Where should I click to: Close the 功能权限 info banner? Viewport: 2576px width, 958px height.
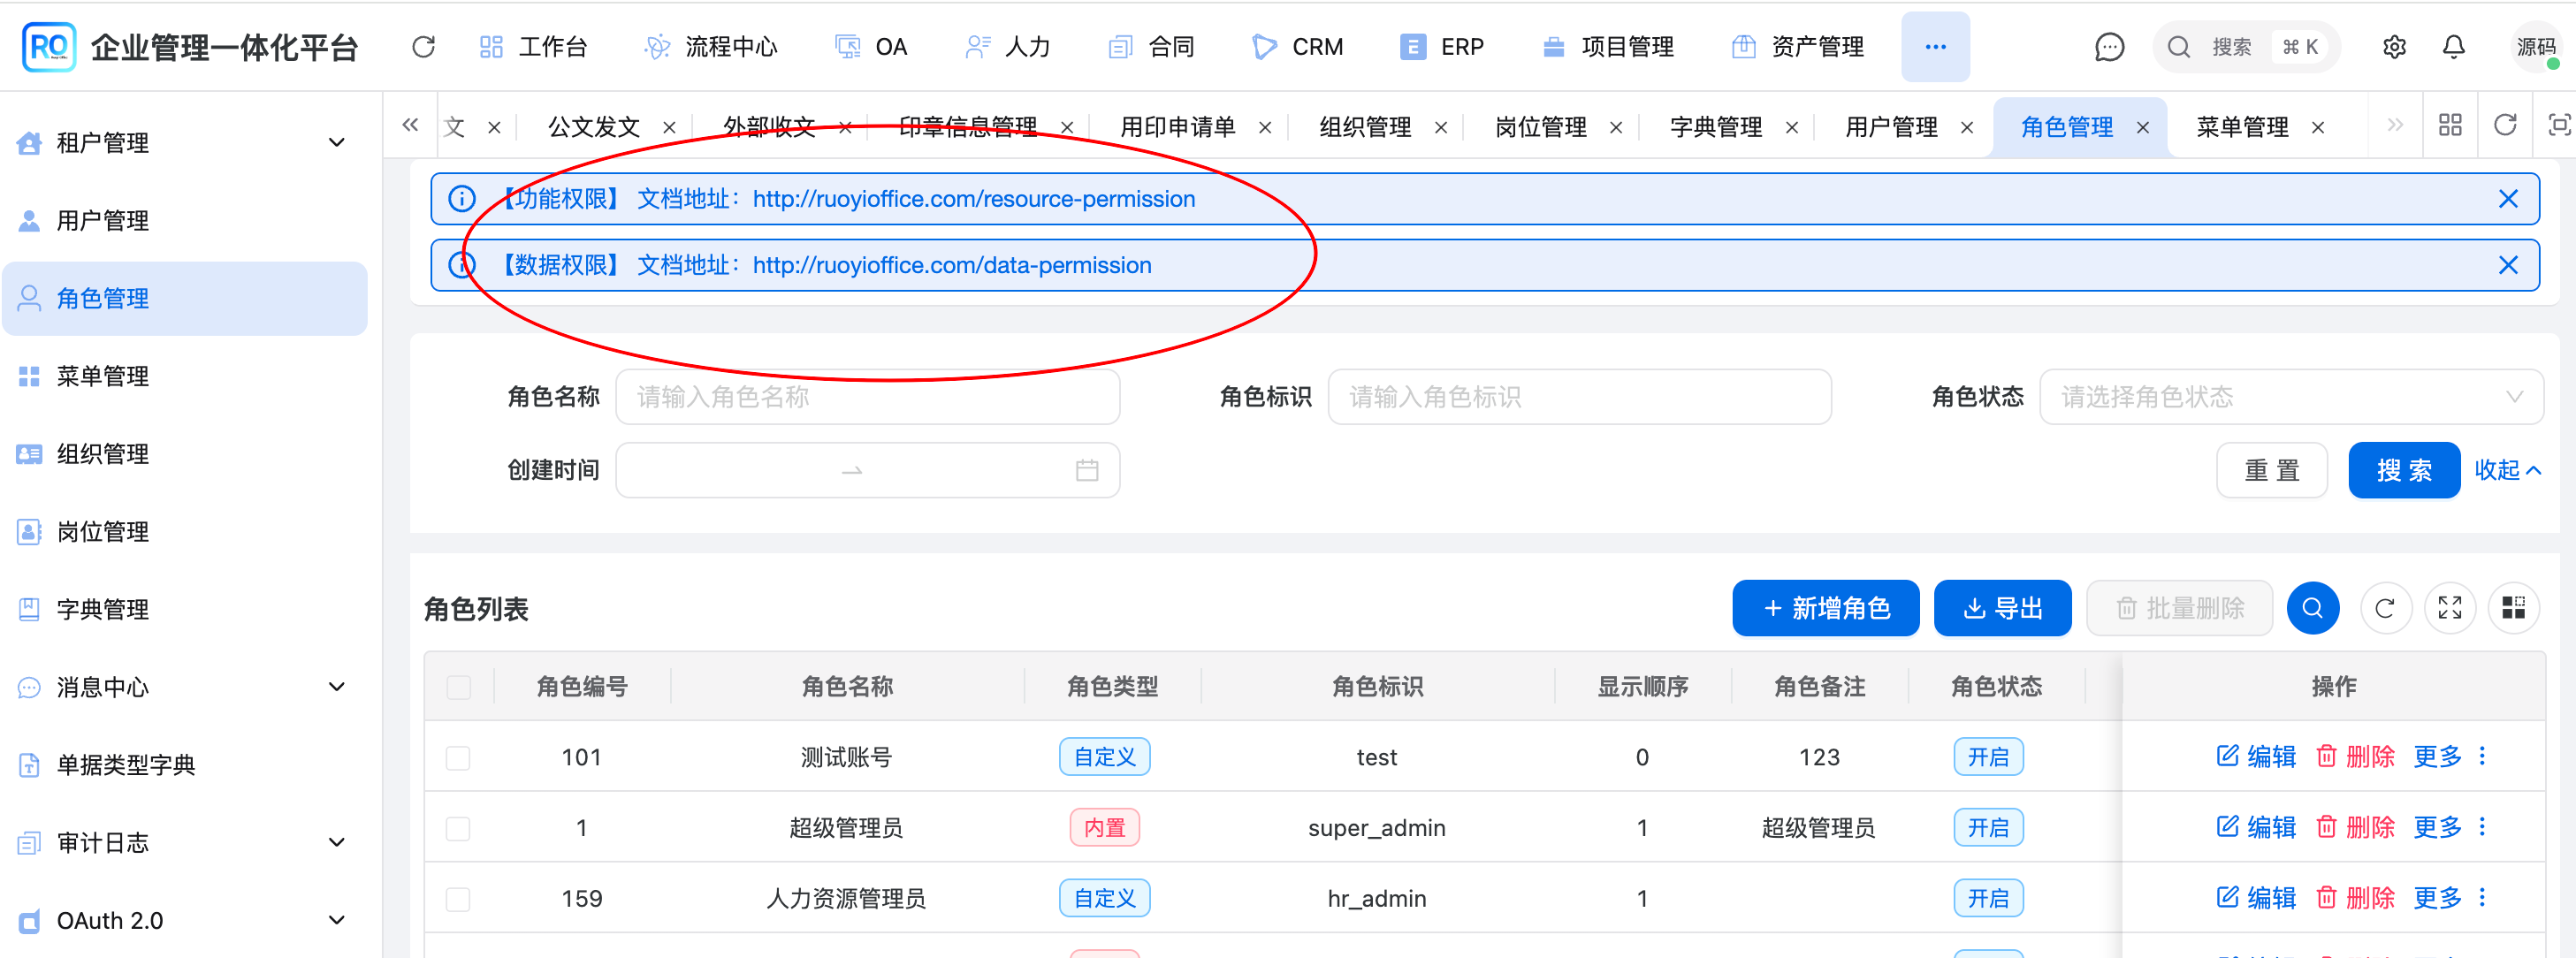(2508, 199)
